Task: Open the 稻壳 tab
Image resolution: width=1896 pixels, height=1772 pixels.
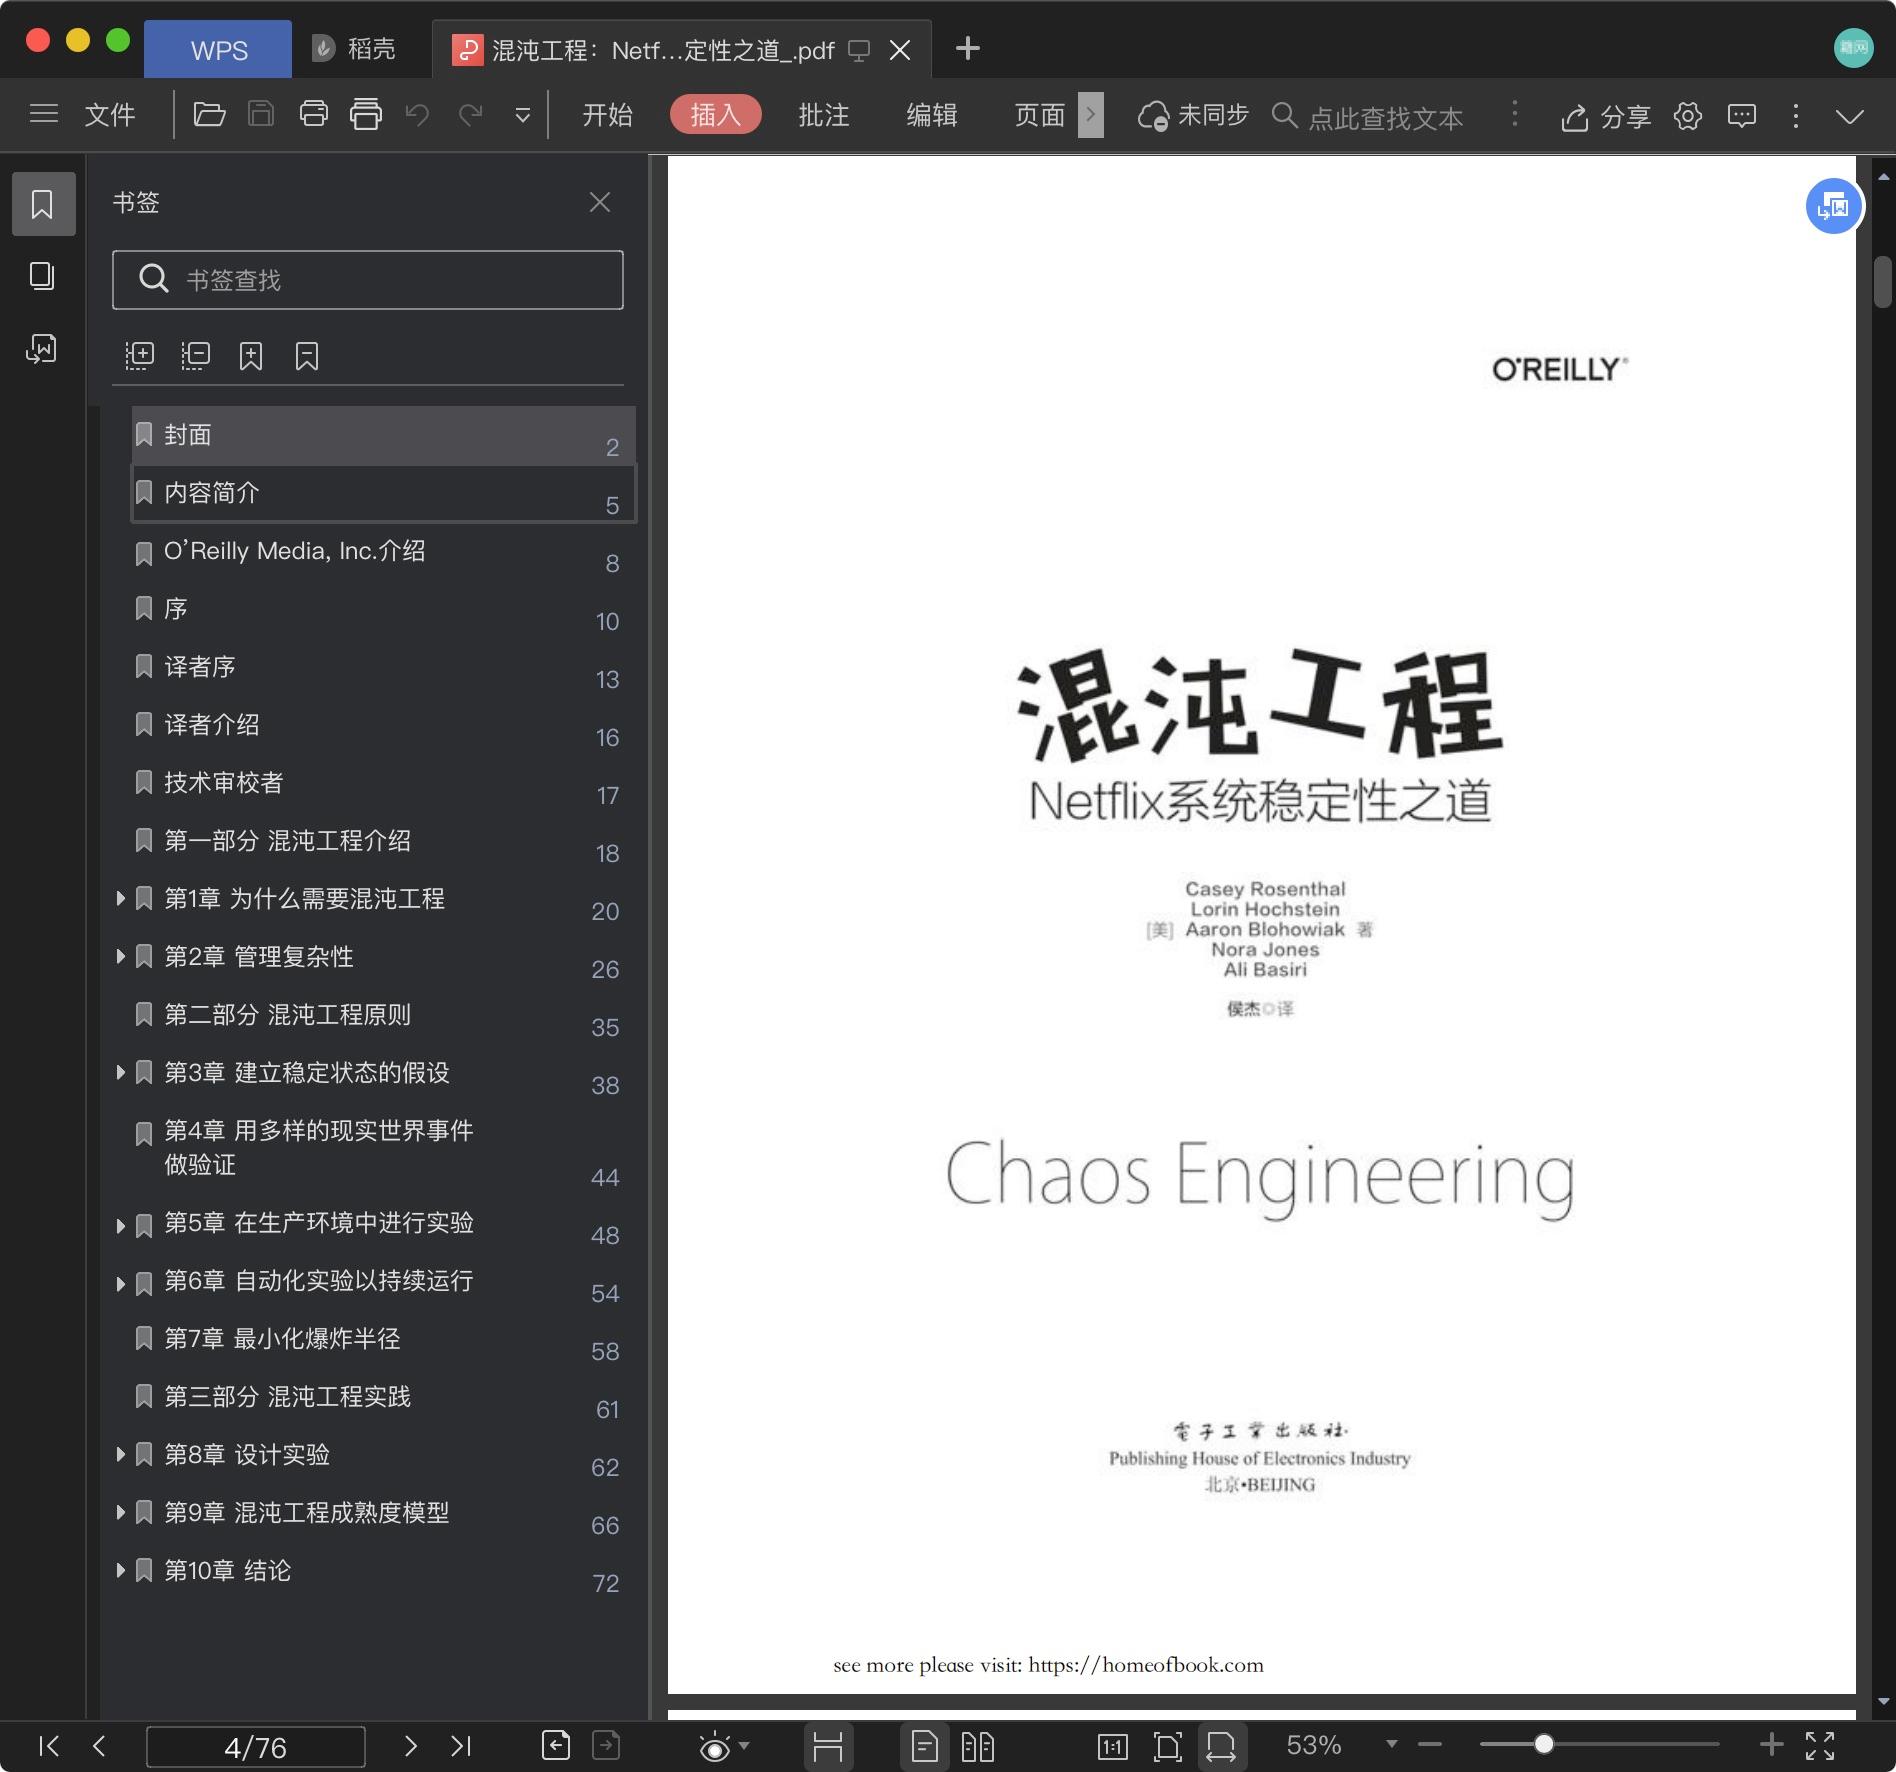Action: coord(355,49)
